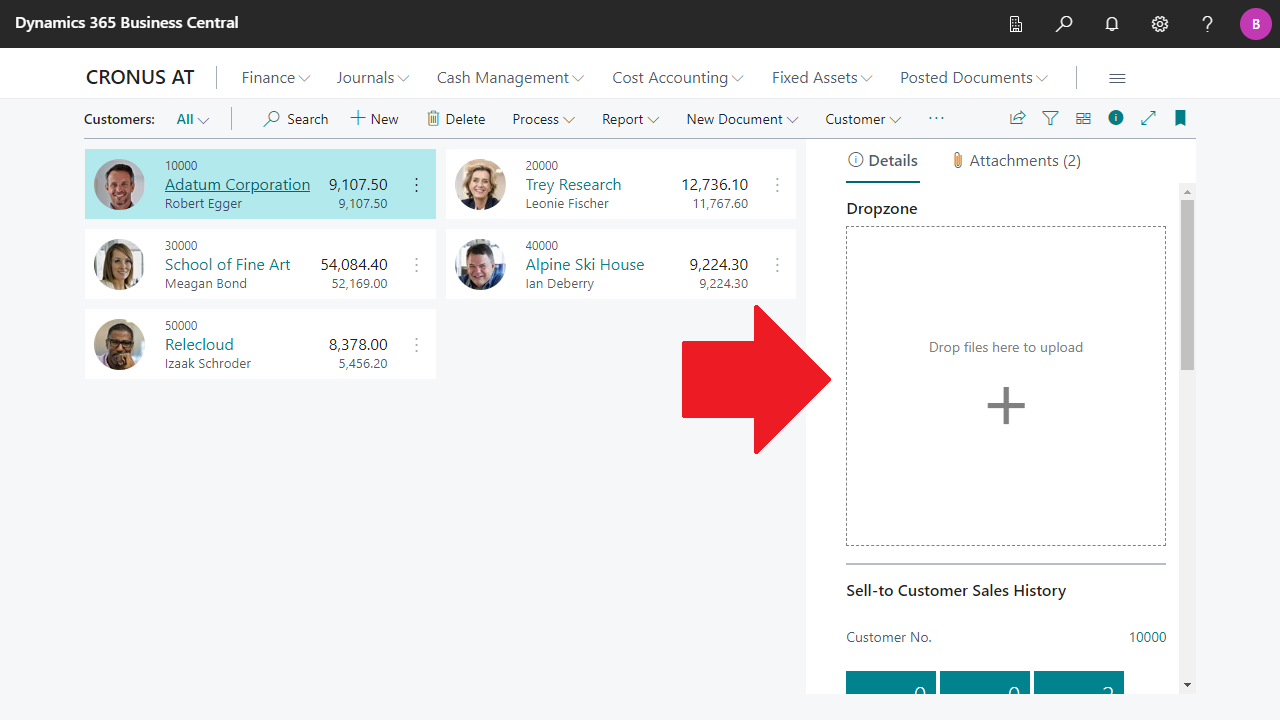Switch to the Attachments (2) tab
Viewport: 1280px width, 720px height.
(x=1016, y=161)
